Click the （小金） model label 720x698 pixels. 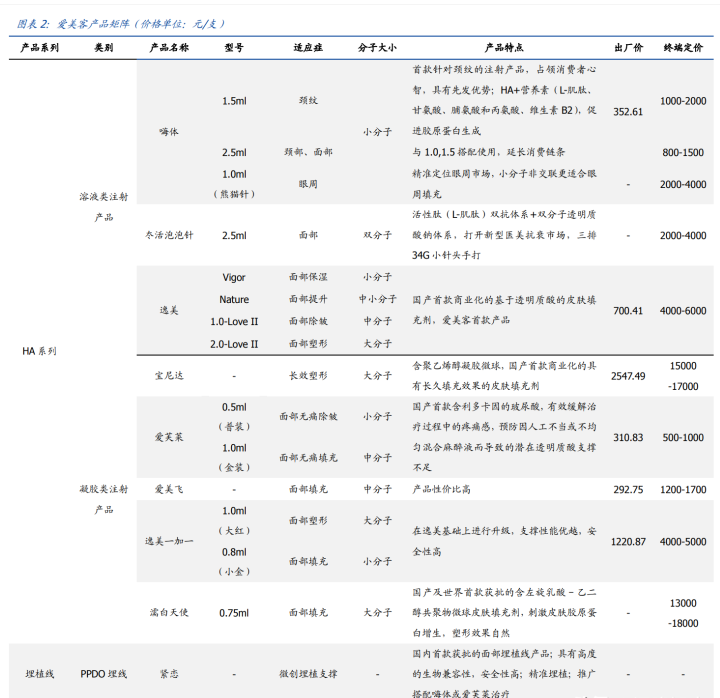234,572
